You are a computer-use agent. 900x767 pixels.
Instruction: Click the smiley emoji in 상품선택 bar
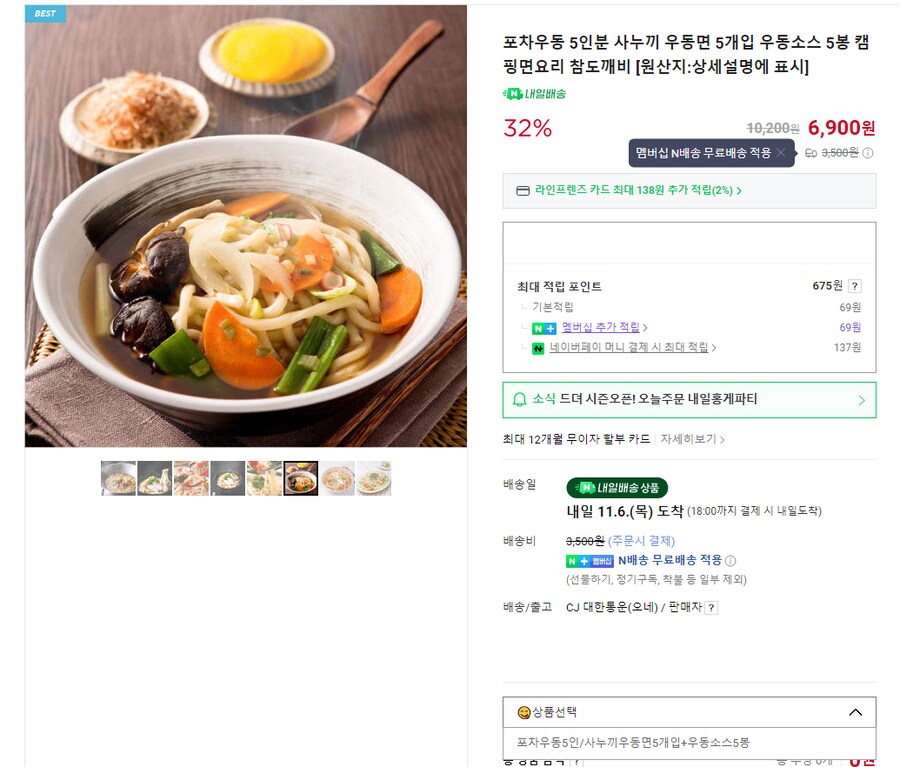(x=522, y=712)
